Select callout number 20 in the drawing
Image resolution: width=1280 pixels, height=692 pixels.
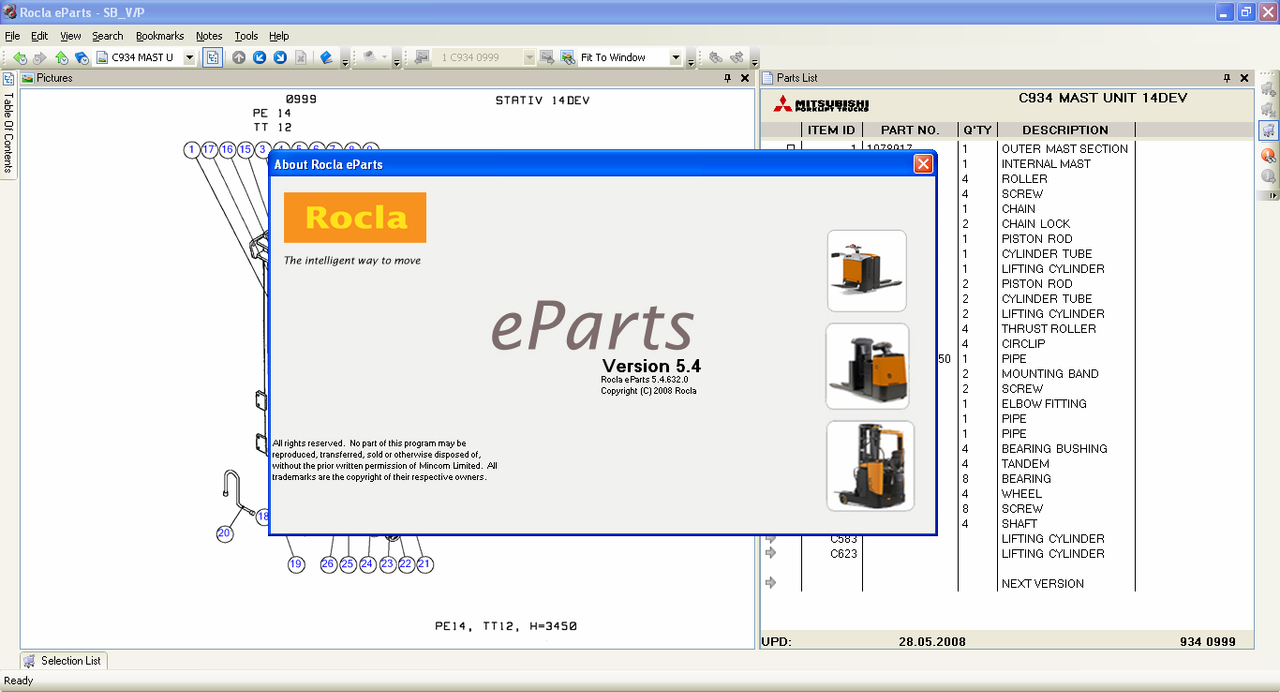(x=225, y=534)
